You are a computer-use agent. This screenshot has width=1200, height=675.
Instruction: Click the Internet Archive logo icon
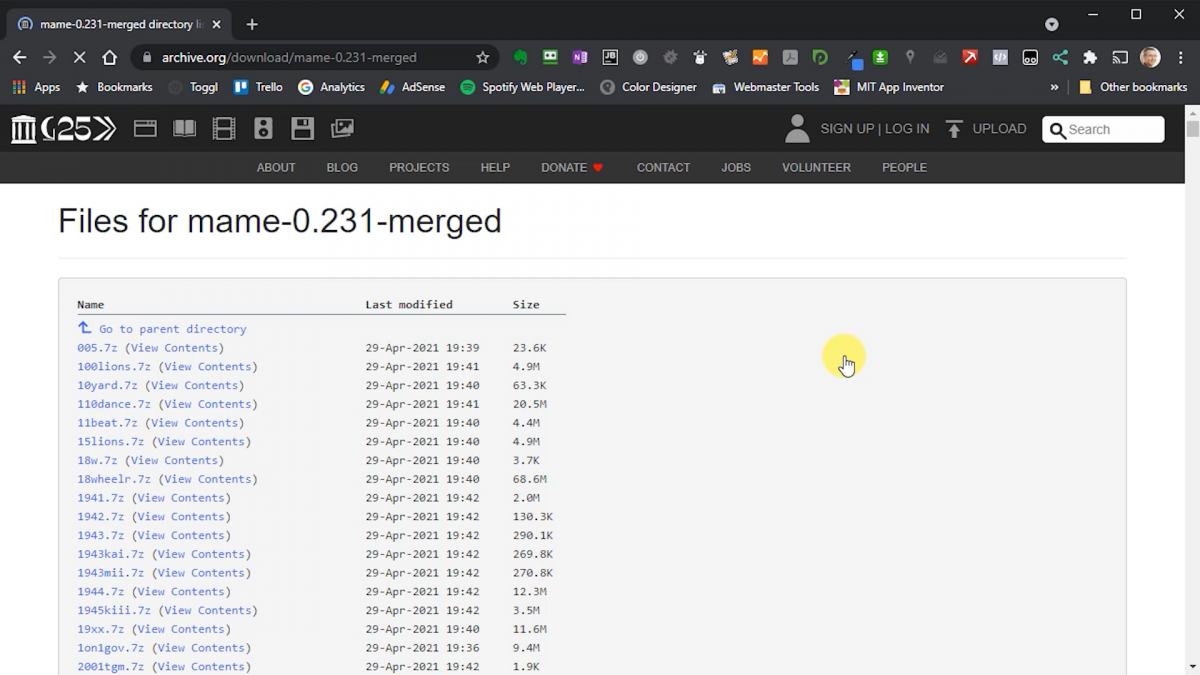pos(23,129)
